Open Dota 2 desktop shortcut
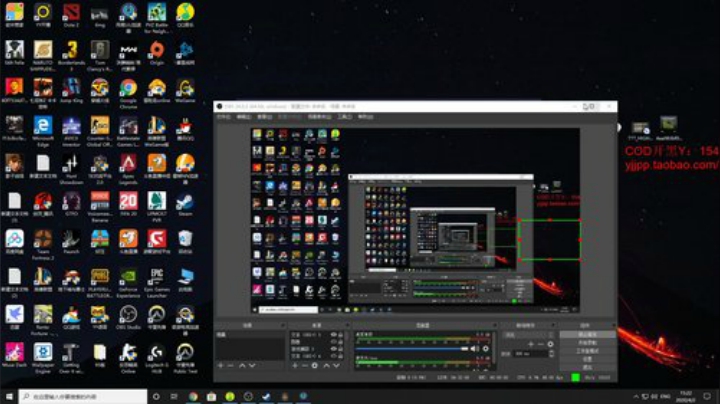Viewport: 720px width, 404px height. (71, 15)
